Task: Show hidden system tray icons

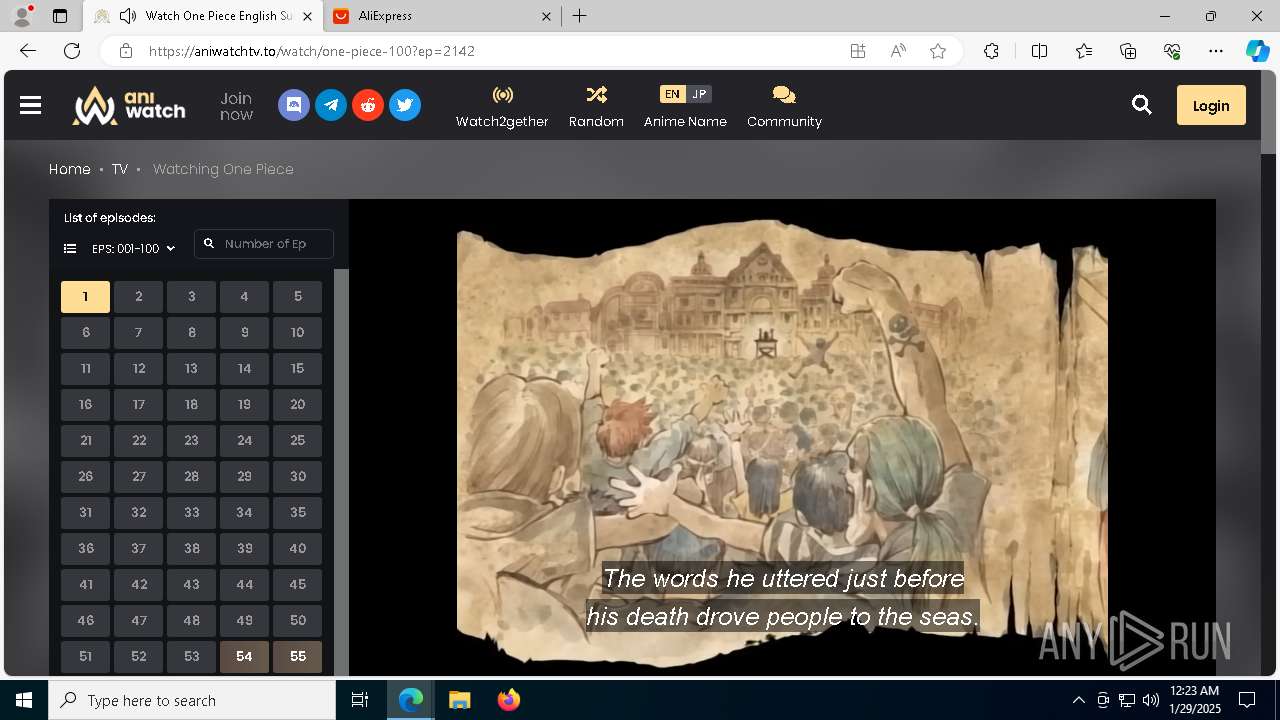Action: pos(1078,700)
